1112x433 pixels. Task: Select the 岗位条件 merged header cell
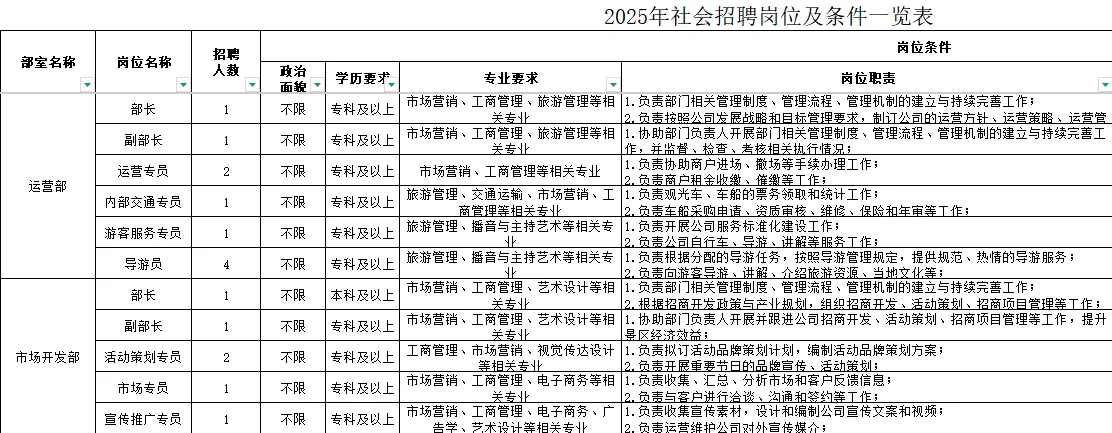click(923, 47)
